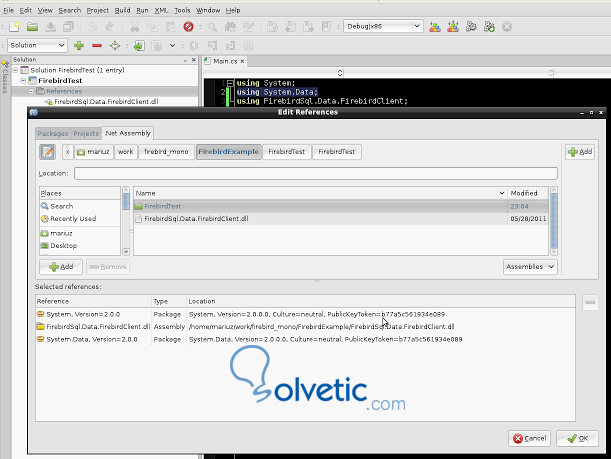The height and width of the screenshot is (459, 611).
Task: Click the code fold toggle at line 1
Action: pyautogui.click(x=230, y=83)
